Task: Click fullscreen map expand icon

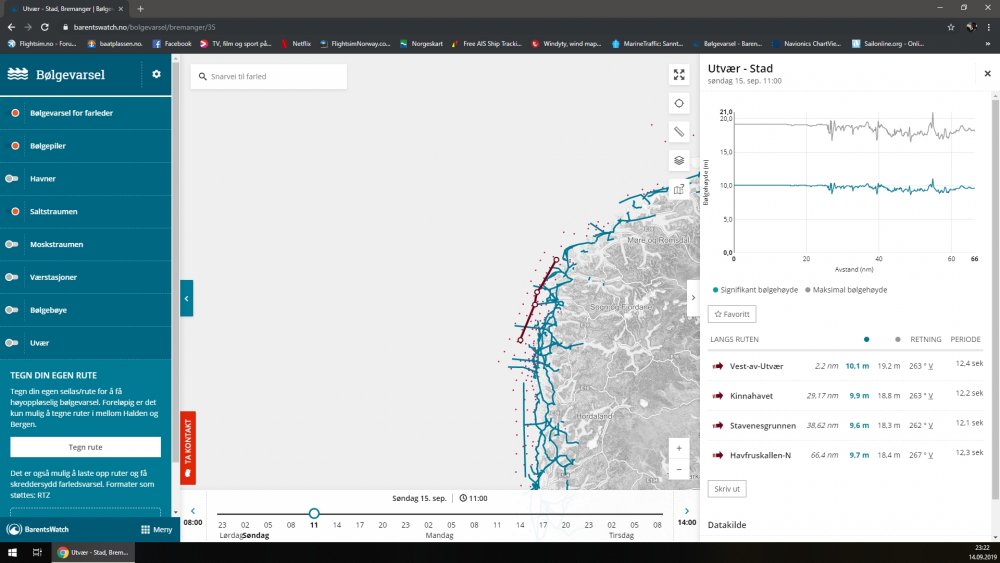Action: point(679,75)
